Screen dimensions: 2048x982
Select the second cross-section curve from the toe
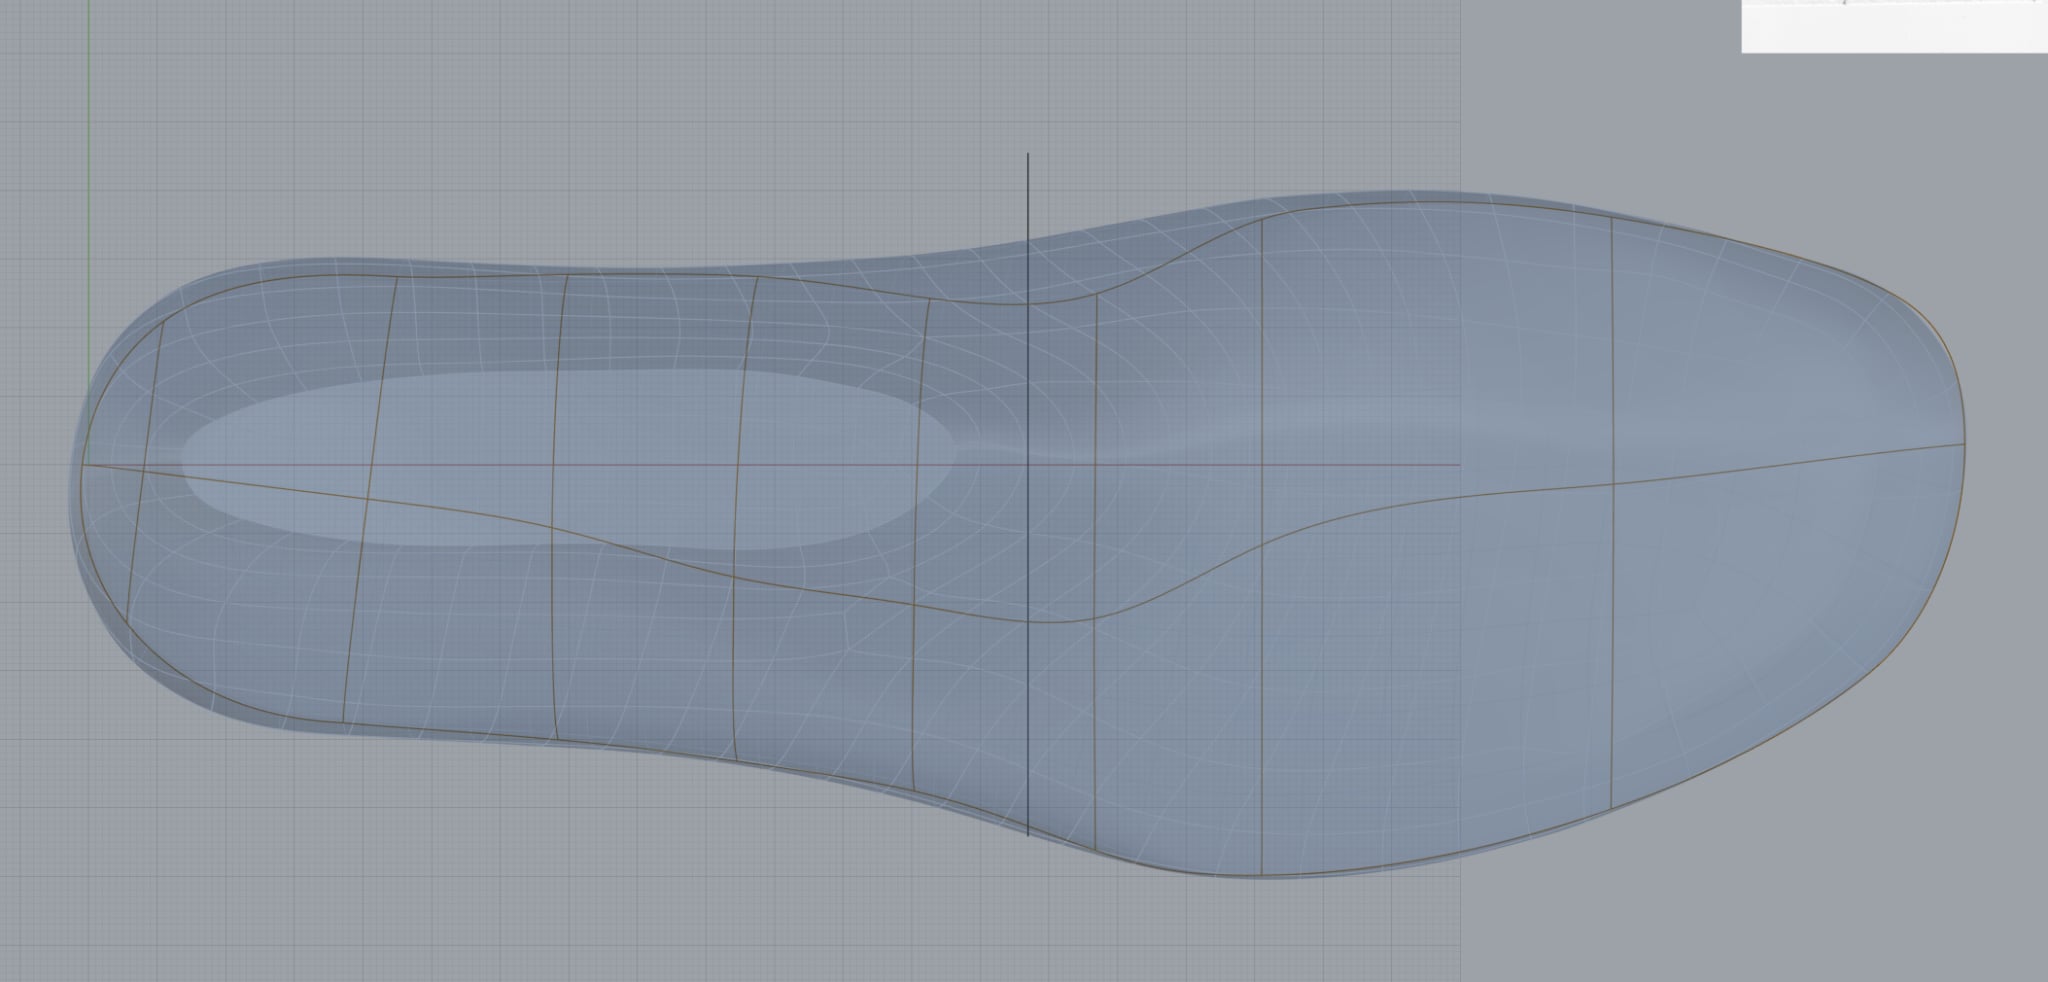[1262, 700]
